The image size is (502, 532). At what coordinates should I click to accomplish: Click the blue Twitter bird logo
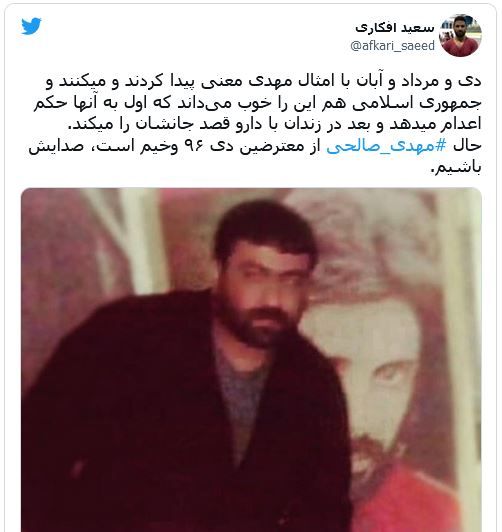[31, 26]
